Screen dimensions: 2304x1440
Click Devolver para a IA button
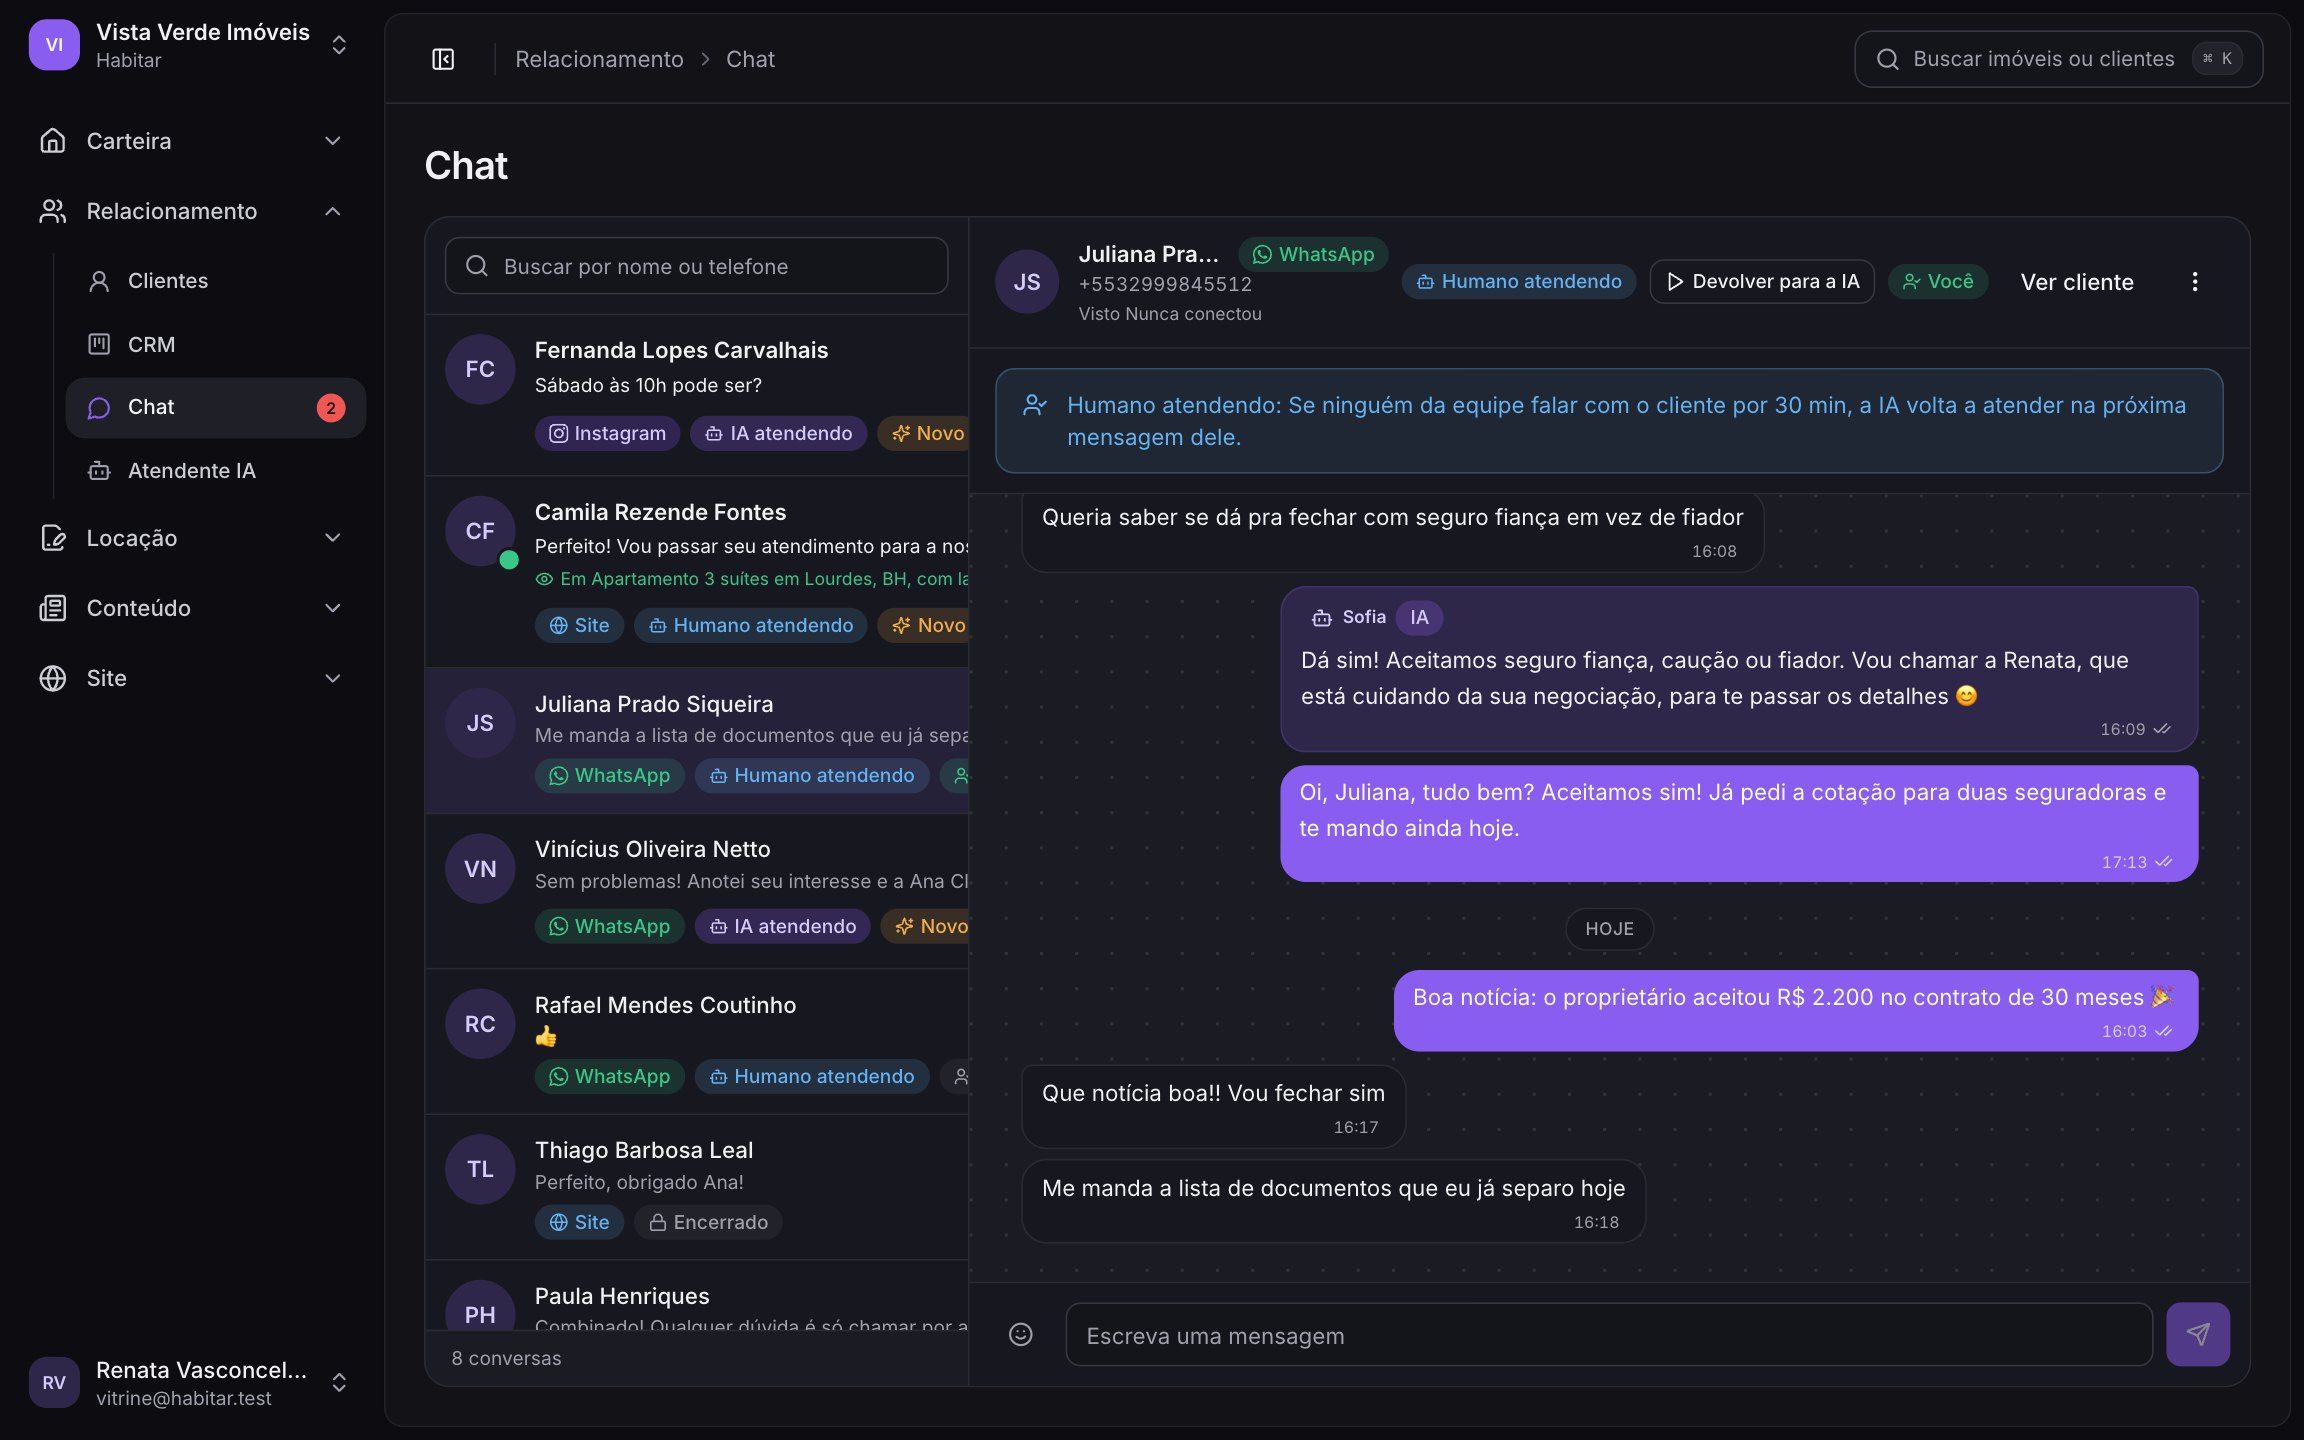tap(1762, 282)
